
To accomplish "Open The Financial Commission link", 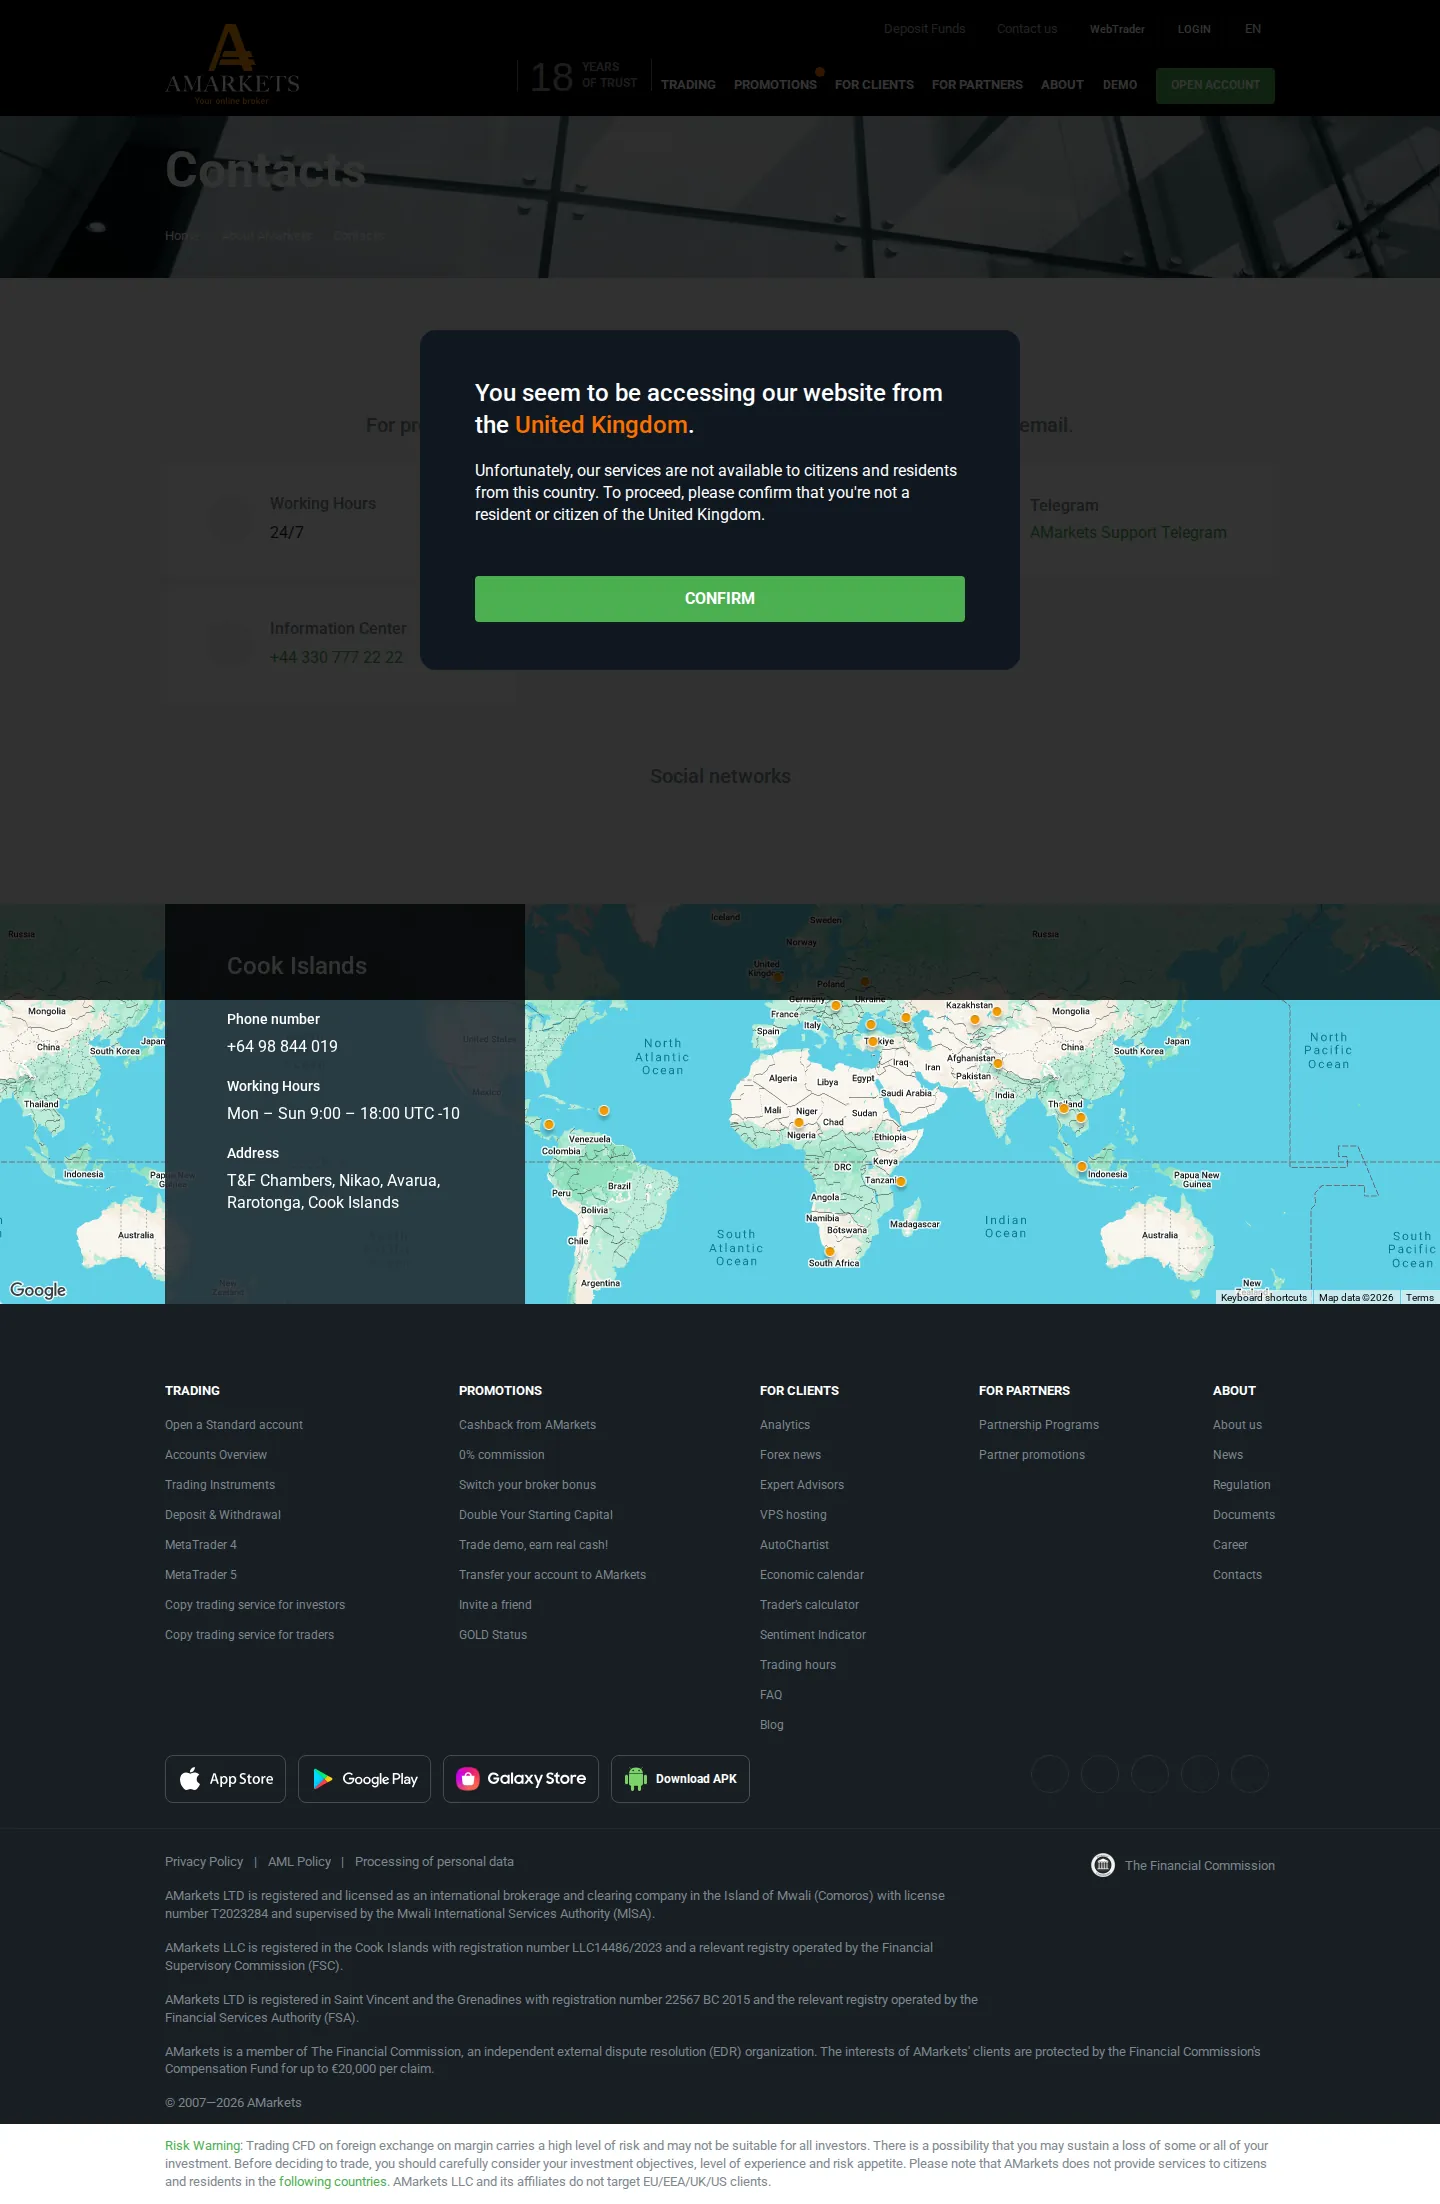I will [x=1183, y=1866].
